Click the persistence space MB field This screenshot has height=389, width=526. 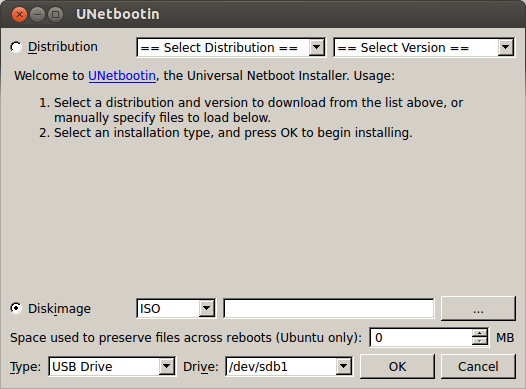pyautogui.click(x=421, y=337)
